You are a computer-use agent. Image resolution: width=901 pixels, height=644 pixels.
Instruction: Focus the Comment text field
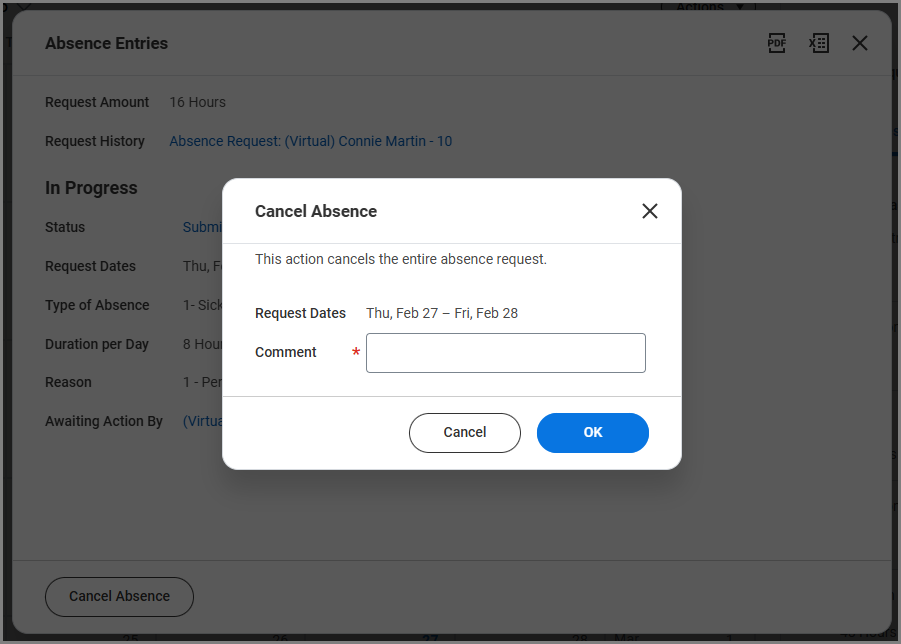(505, 353)
